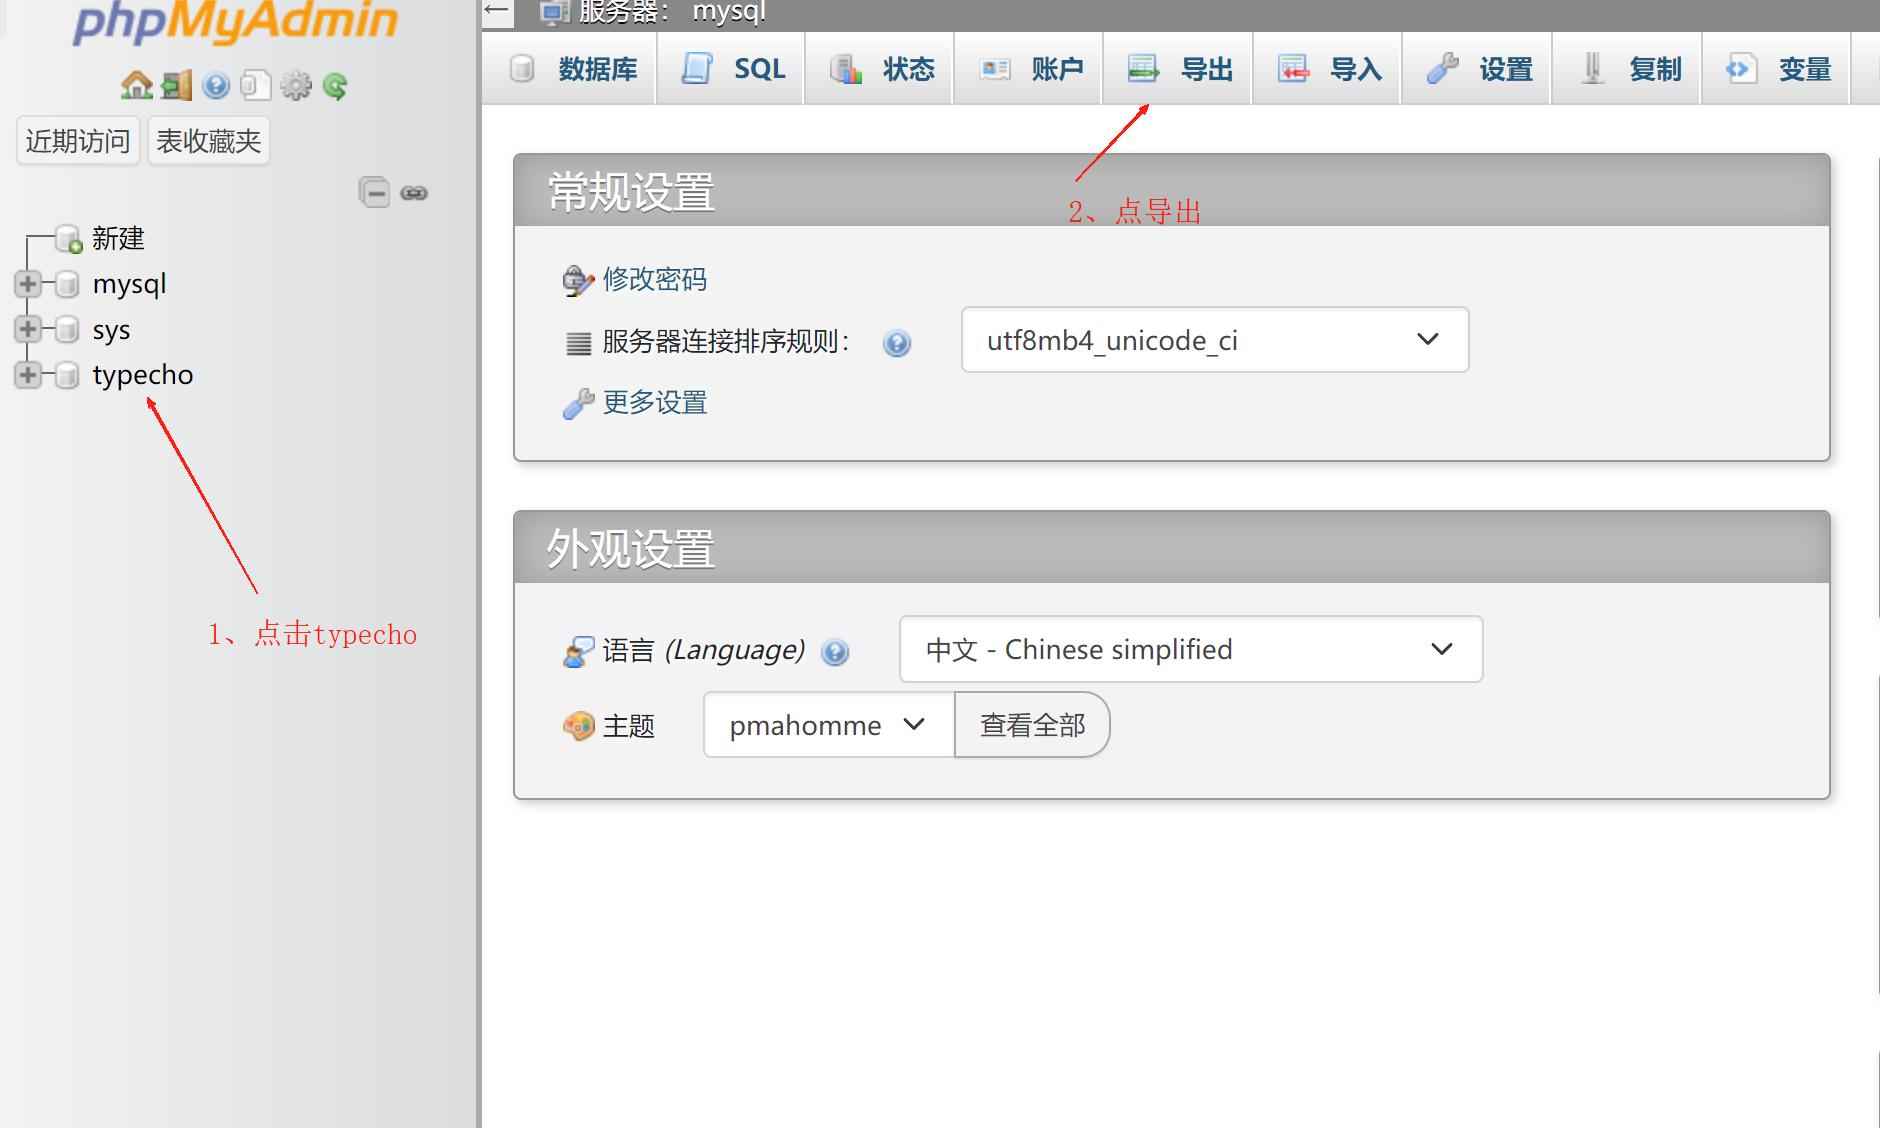
Task: Expand the mysql database tree node
Action: [27, 284]
